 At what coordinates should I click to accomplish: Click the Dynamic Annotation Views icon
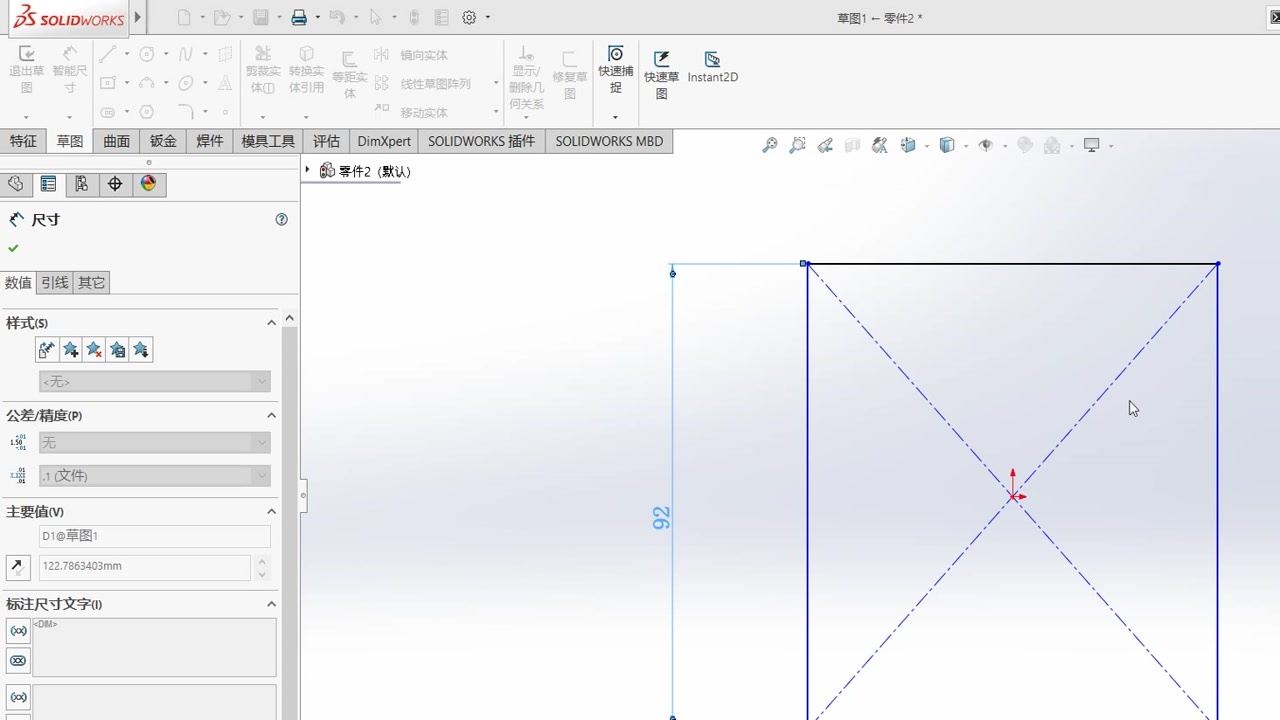tap(880, 146)
